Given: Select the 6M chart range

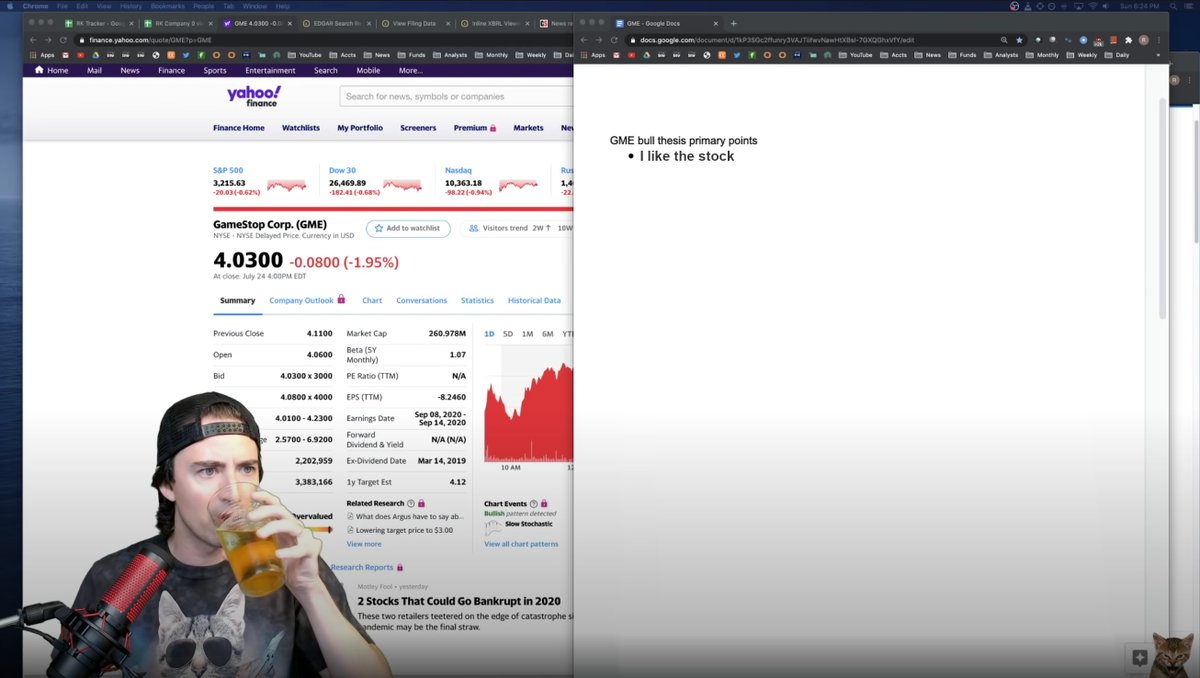Looking at the screenshot, I should click(547, 333).
